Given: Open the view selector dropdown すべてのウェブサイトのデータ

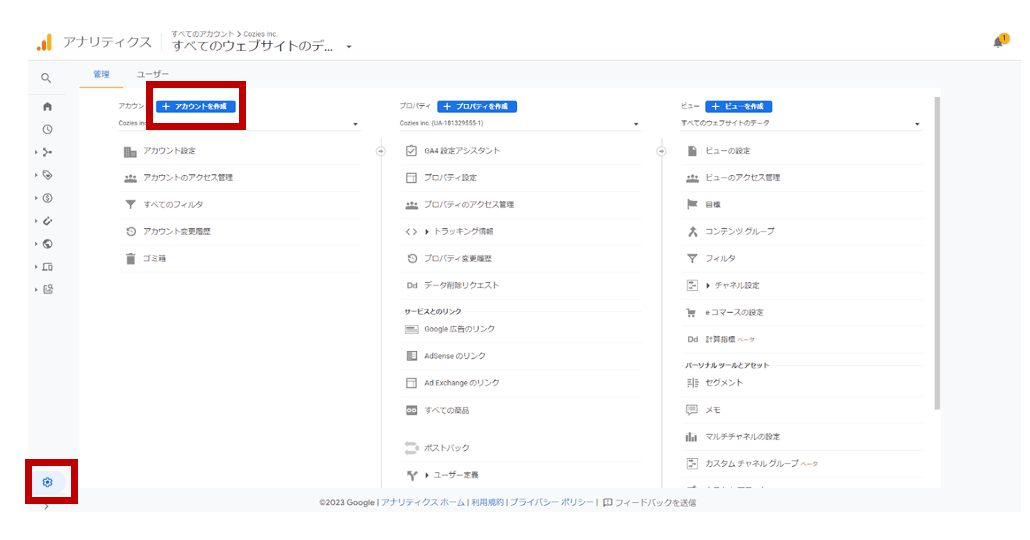Looking at the screenshot, I should 801,124.
